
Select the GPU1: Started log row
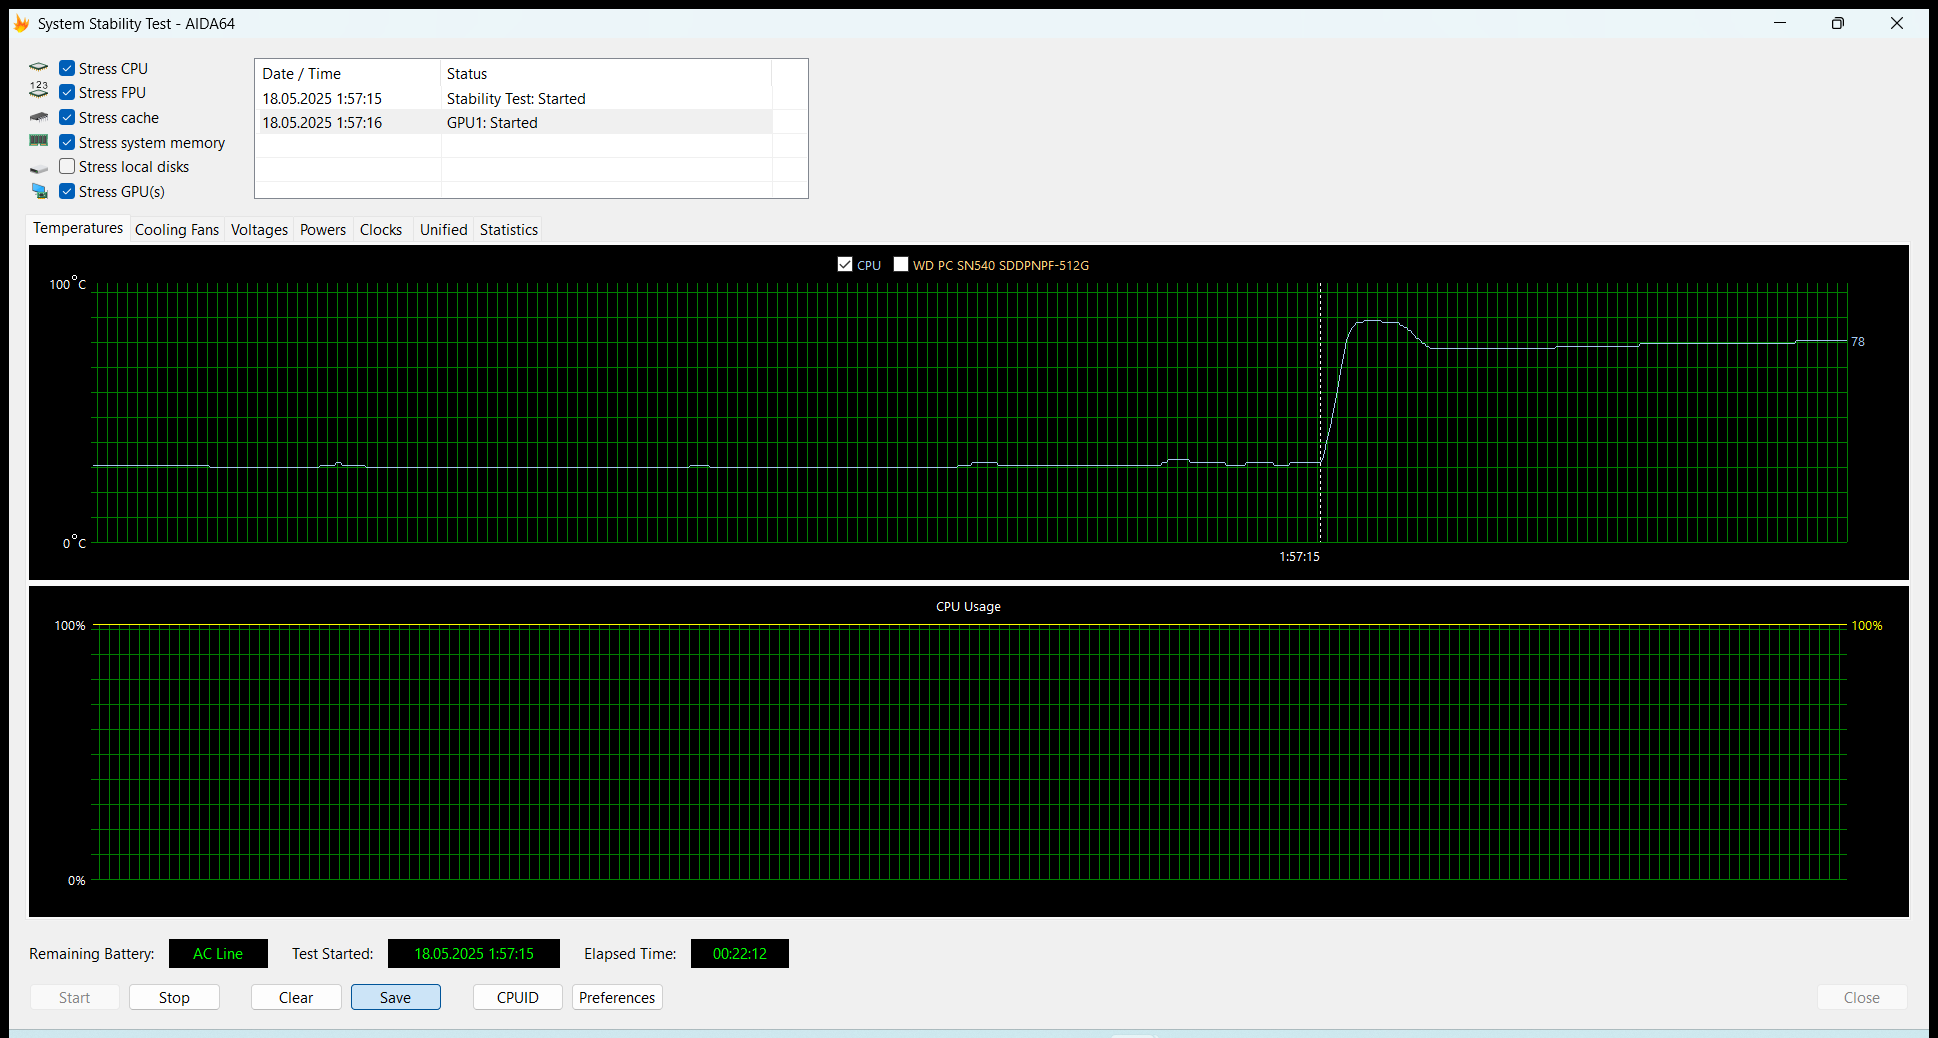pos(492,123)
